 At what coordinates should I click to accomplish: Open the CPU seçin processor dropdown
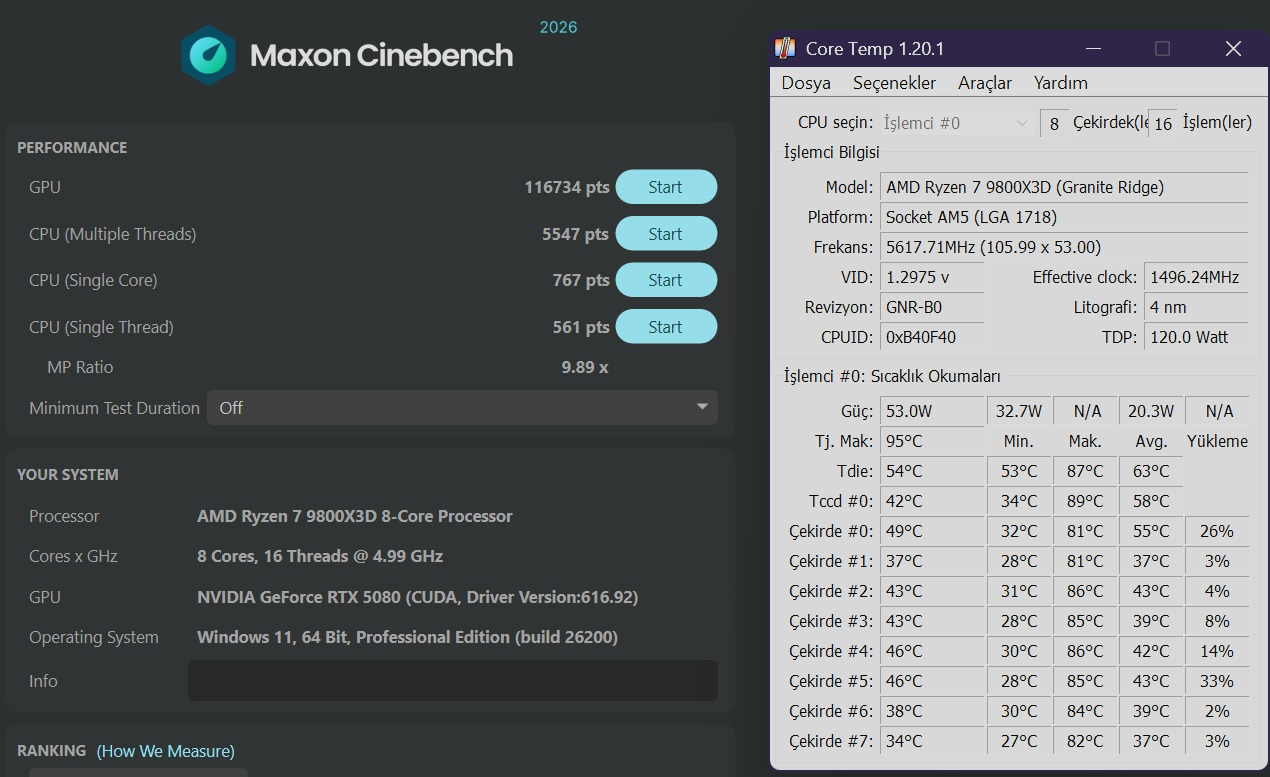point(957,123)
